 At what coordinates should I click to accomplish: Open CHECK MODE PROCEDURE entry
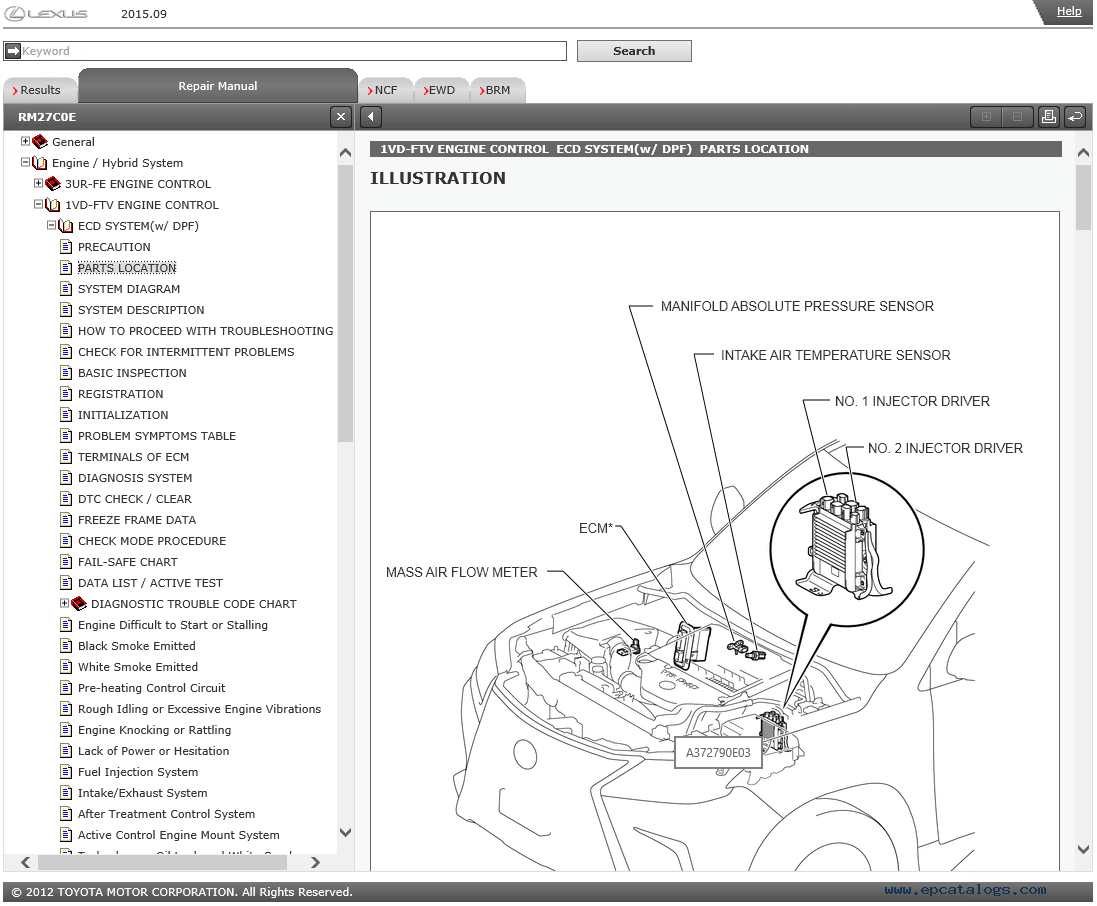click(x=152, y=541)
